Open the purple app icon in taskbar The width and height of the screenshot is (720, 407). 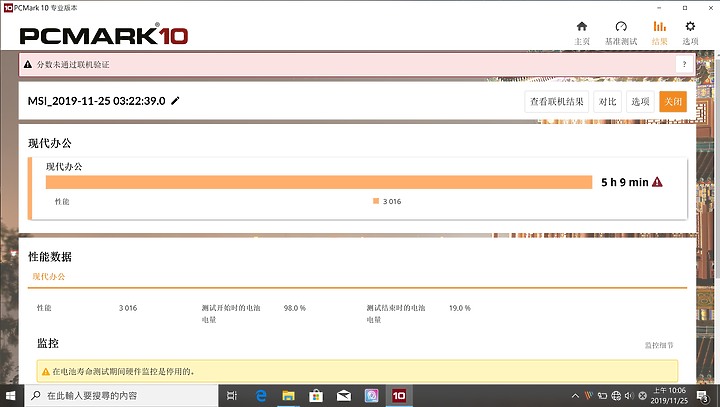click(x=371, y=396)
